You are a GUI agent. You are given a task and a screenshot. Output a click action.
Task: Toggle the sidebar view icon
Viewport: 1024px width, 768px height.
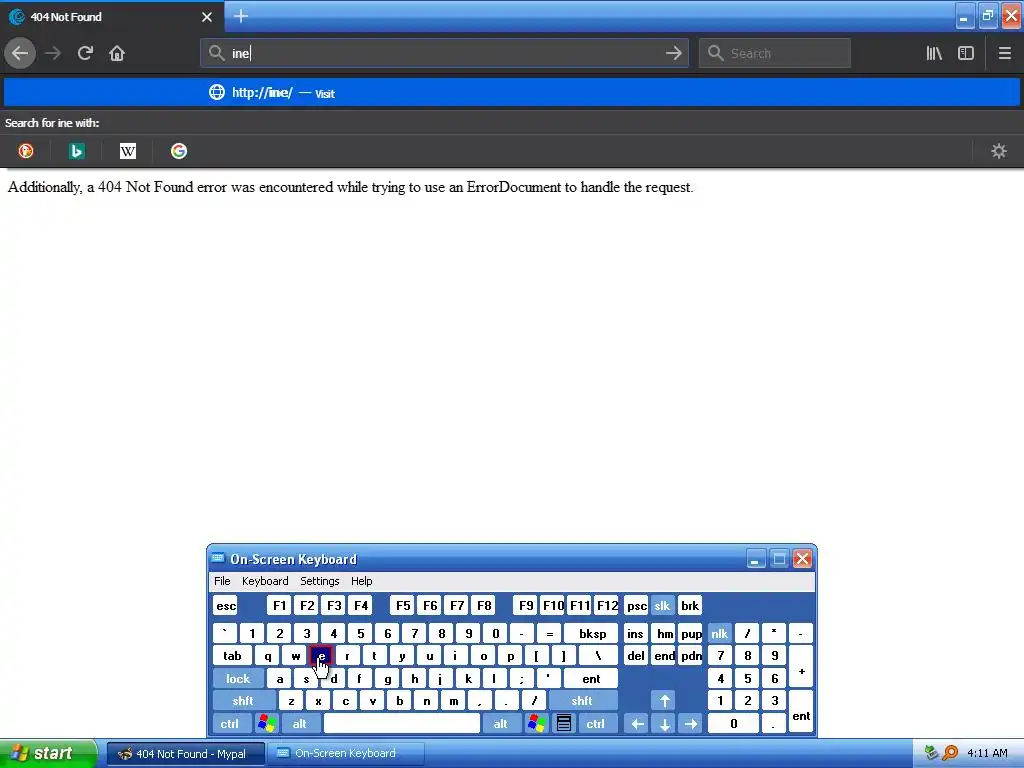coord(966,53)
